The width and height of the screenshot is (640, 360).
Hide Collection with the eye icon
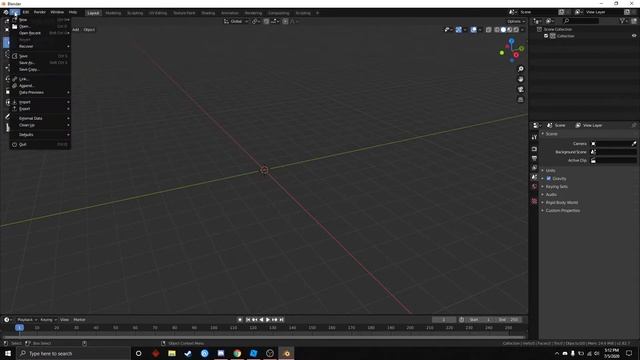coord(634,36)
